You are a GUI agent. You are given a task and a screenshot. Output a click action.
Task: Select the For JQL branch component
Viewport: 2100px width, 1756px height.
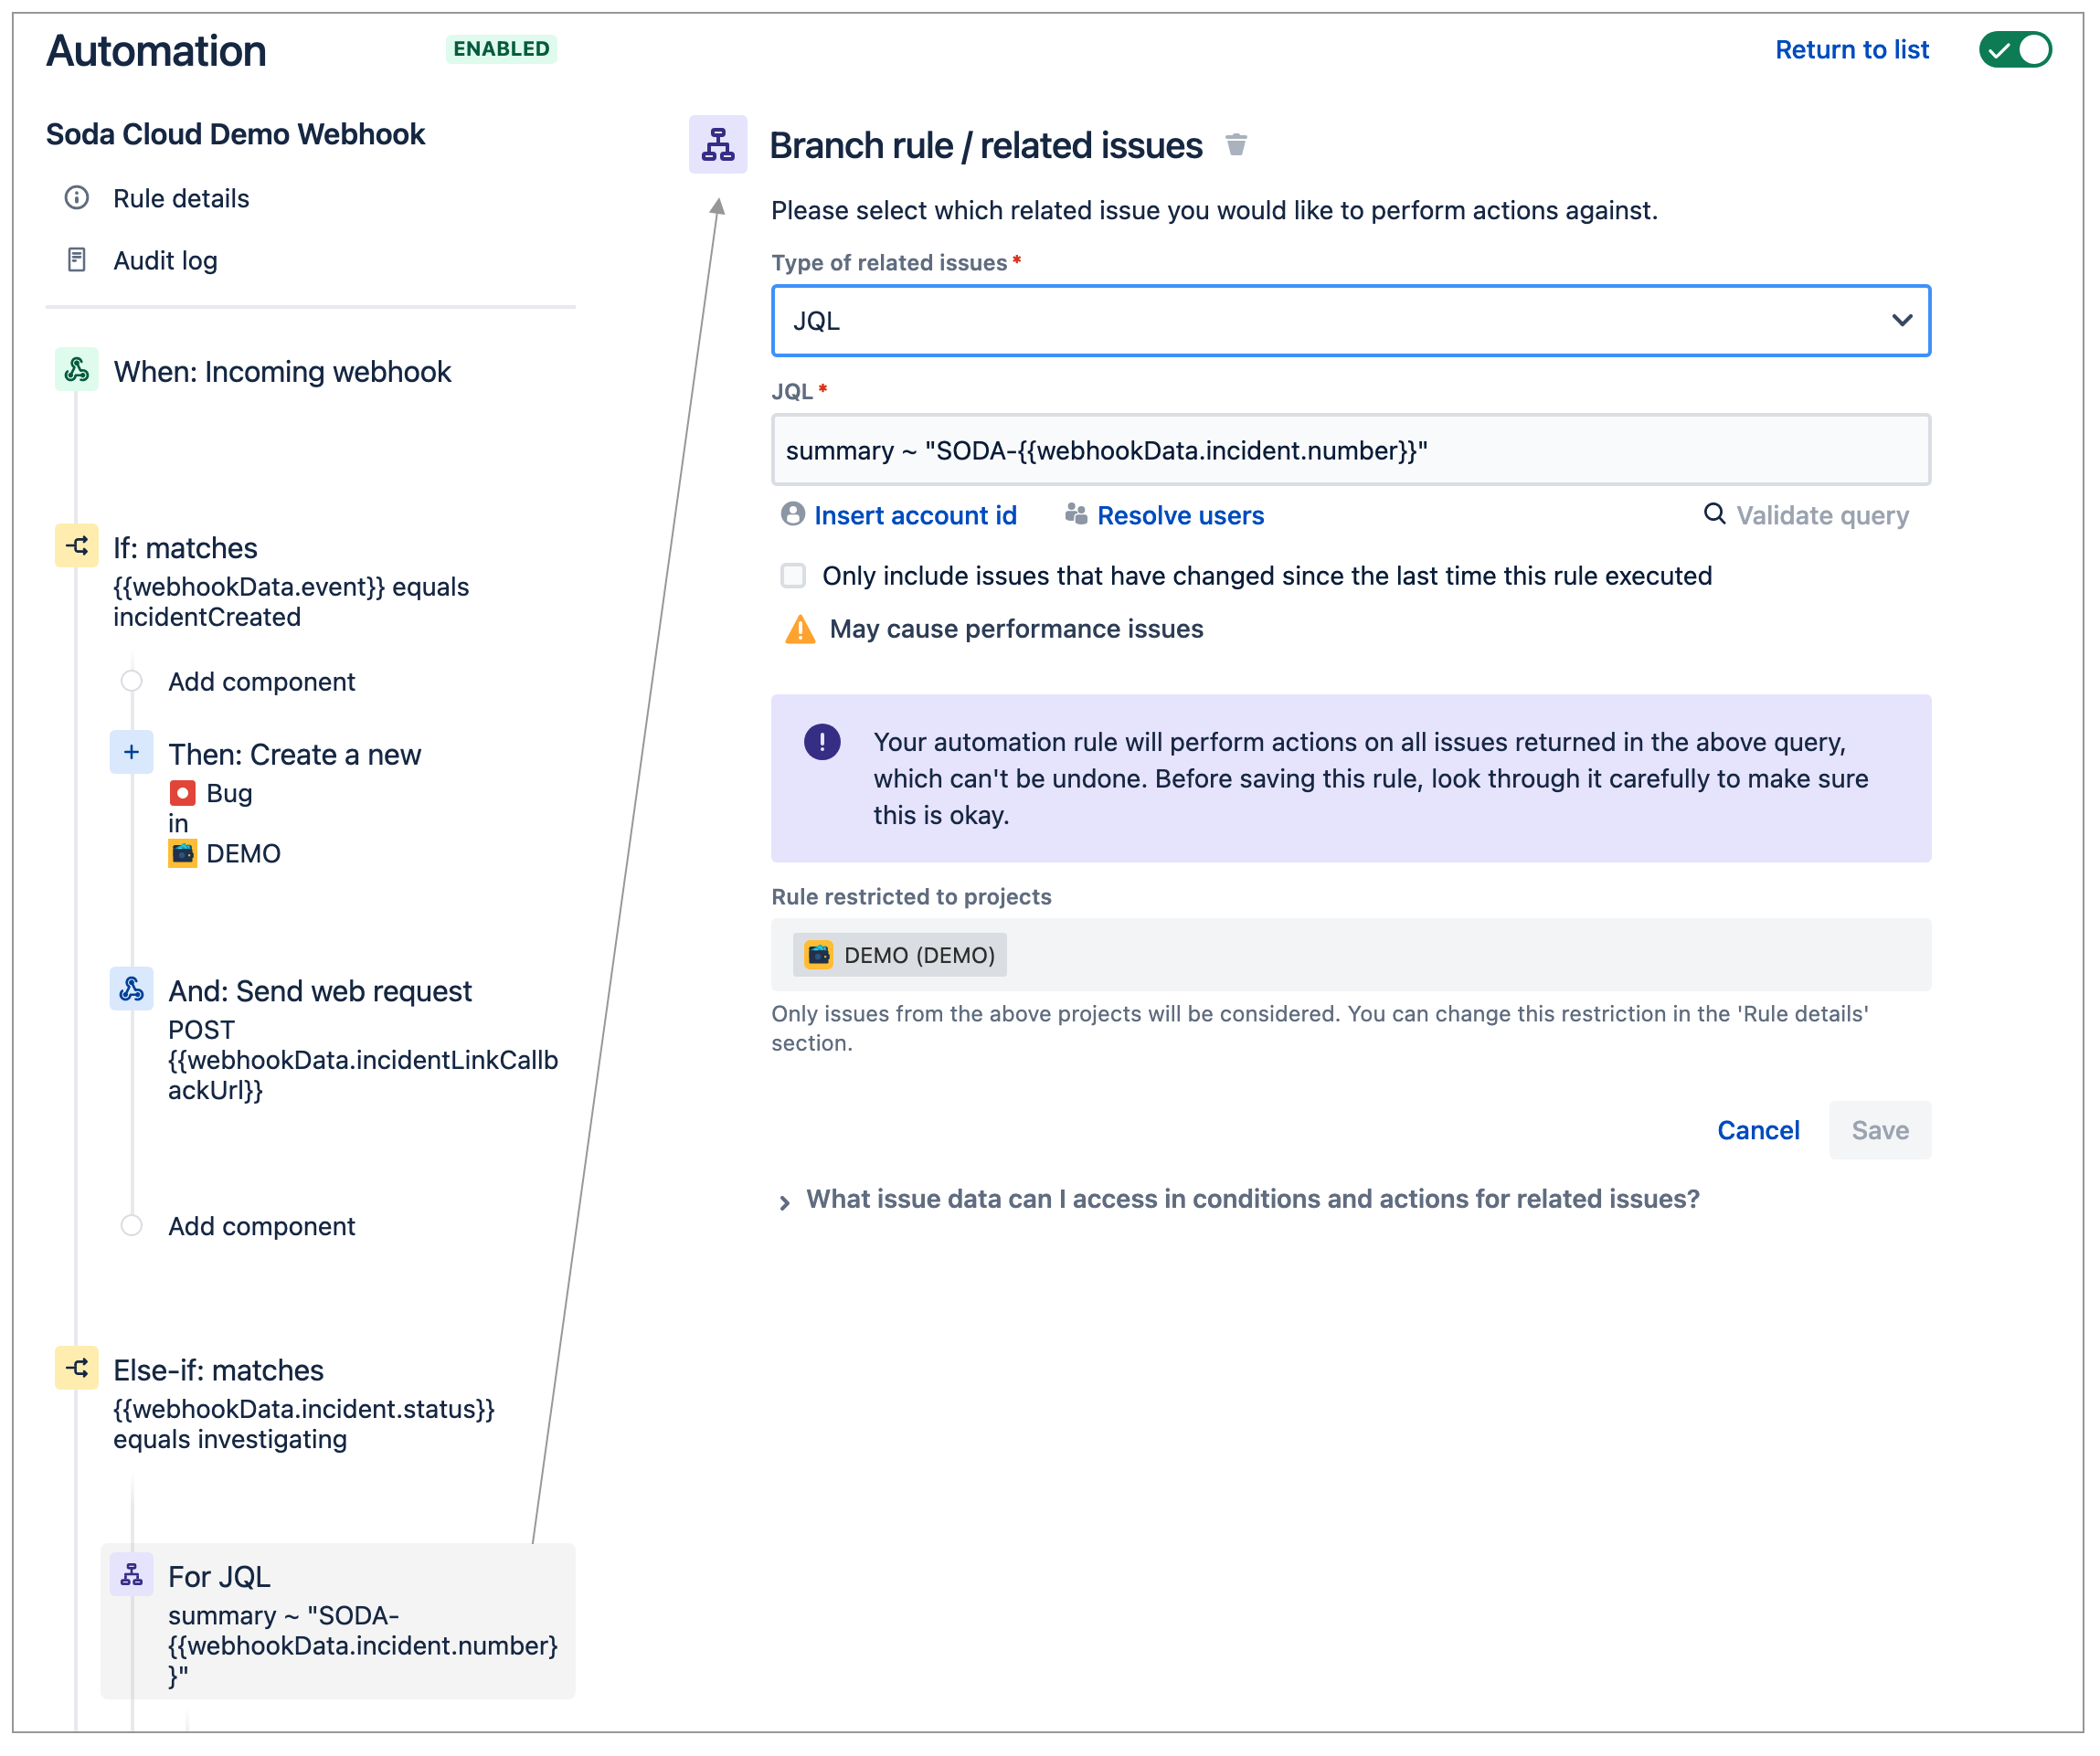pyautogui.click(x=338, y=1622)
